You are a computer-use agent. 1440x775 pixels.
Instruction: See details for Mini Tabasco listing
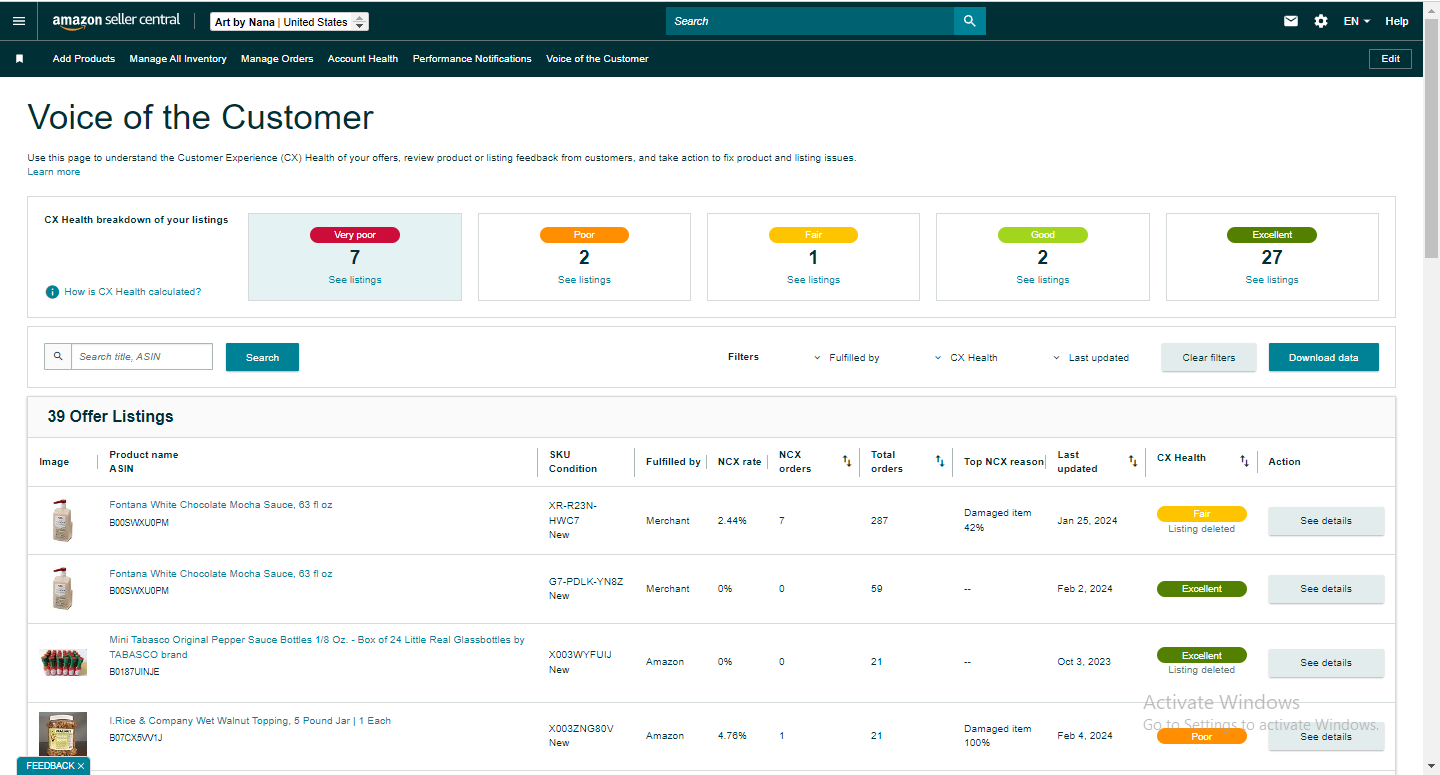point(1326,663)
